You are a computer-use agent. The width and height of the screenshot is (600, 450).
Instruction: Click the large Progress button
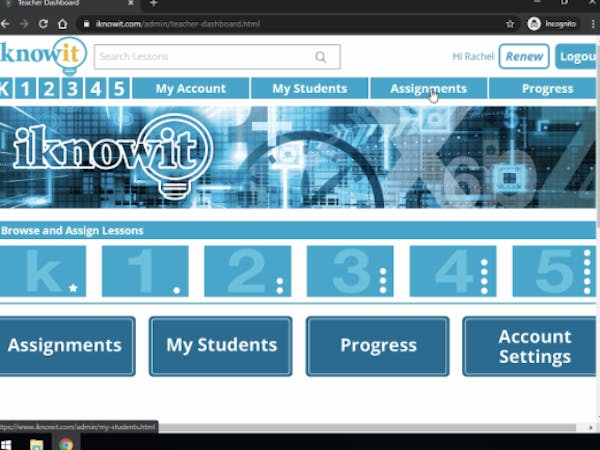pos(378,346)
